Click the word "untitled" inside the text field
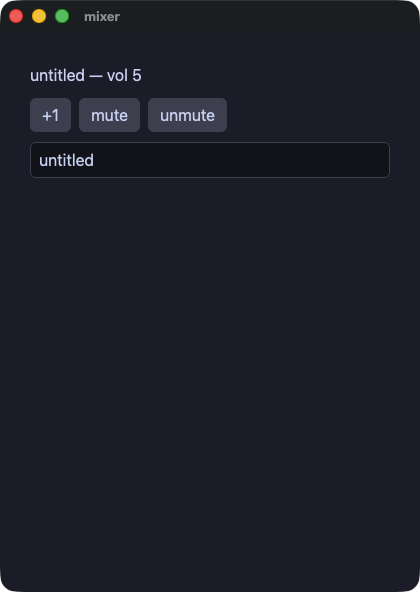Image resolution: width=420 pixels, height=592 pixels. pos(66,160)
